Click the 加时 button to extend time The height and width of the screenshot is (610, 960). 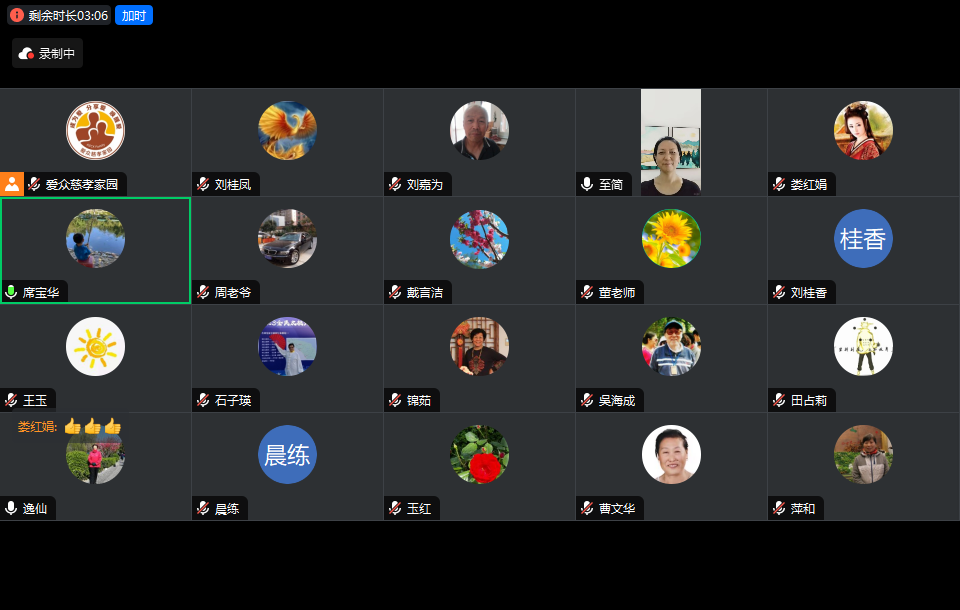[x=133, y=15]
